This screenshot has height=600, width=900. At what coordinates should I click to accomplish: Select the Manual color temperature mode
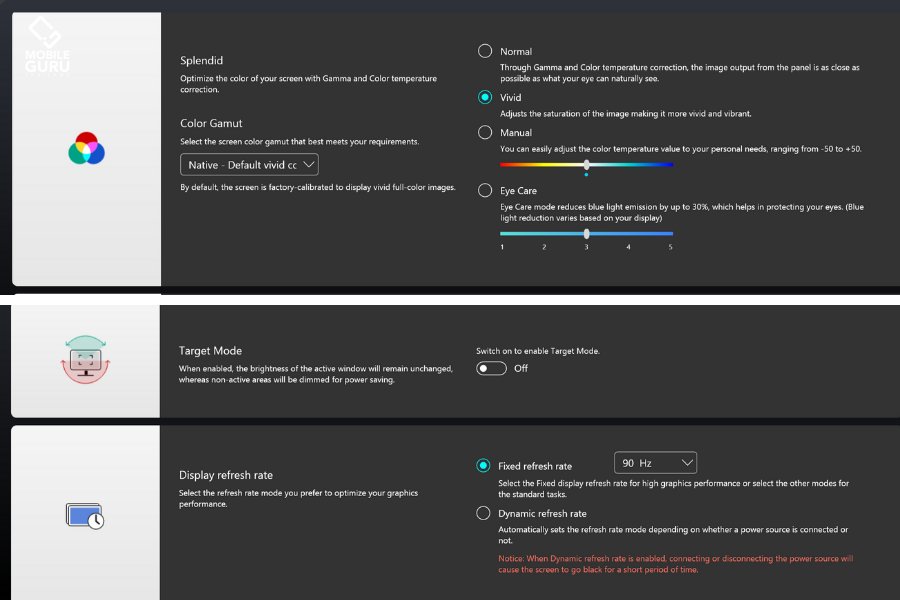point(486,133)
